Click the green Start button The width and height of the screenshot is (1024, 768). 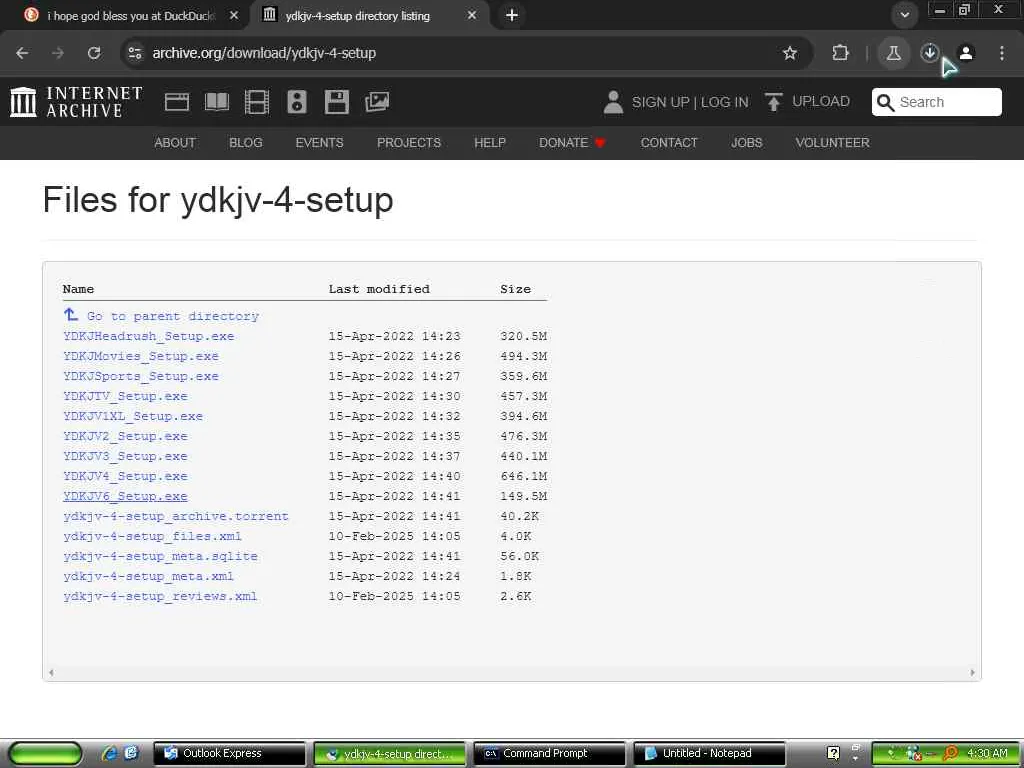pos(45,754)
